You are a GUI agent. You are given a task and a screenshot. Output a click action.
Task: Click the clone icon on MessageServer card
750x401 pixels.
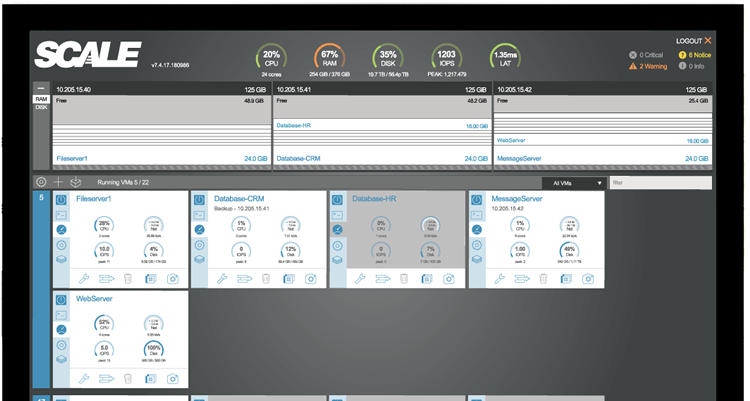[x=566, y=278]
